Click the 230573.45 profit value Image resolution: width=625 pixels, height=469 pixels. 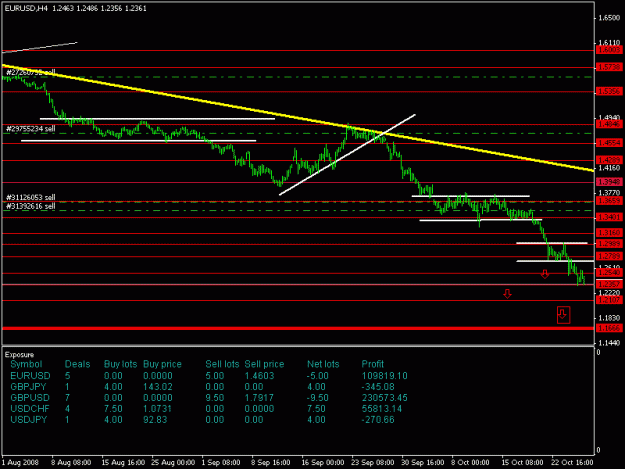pos(385,398)
